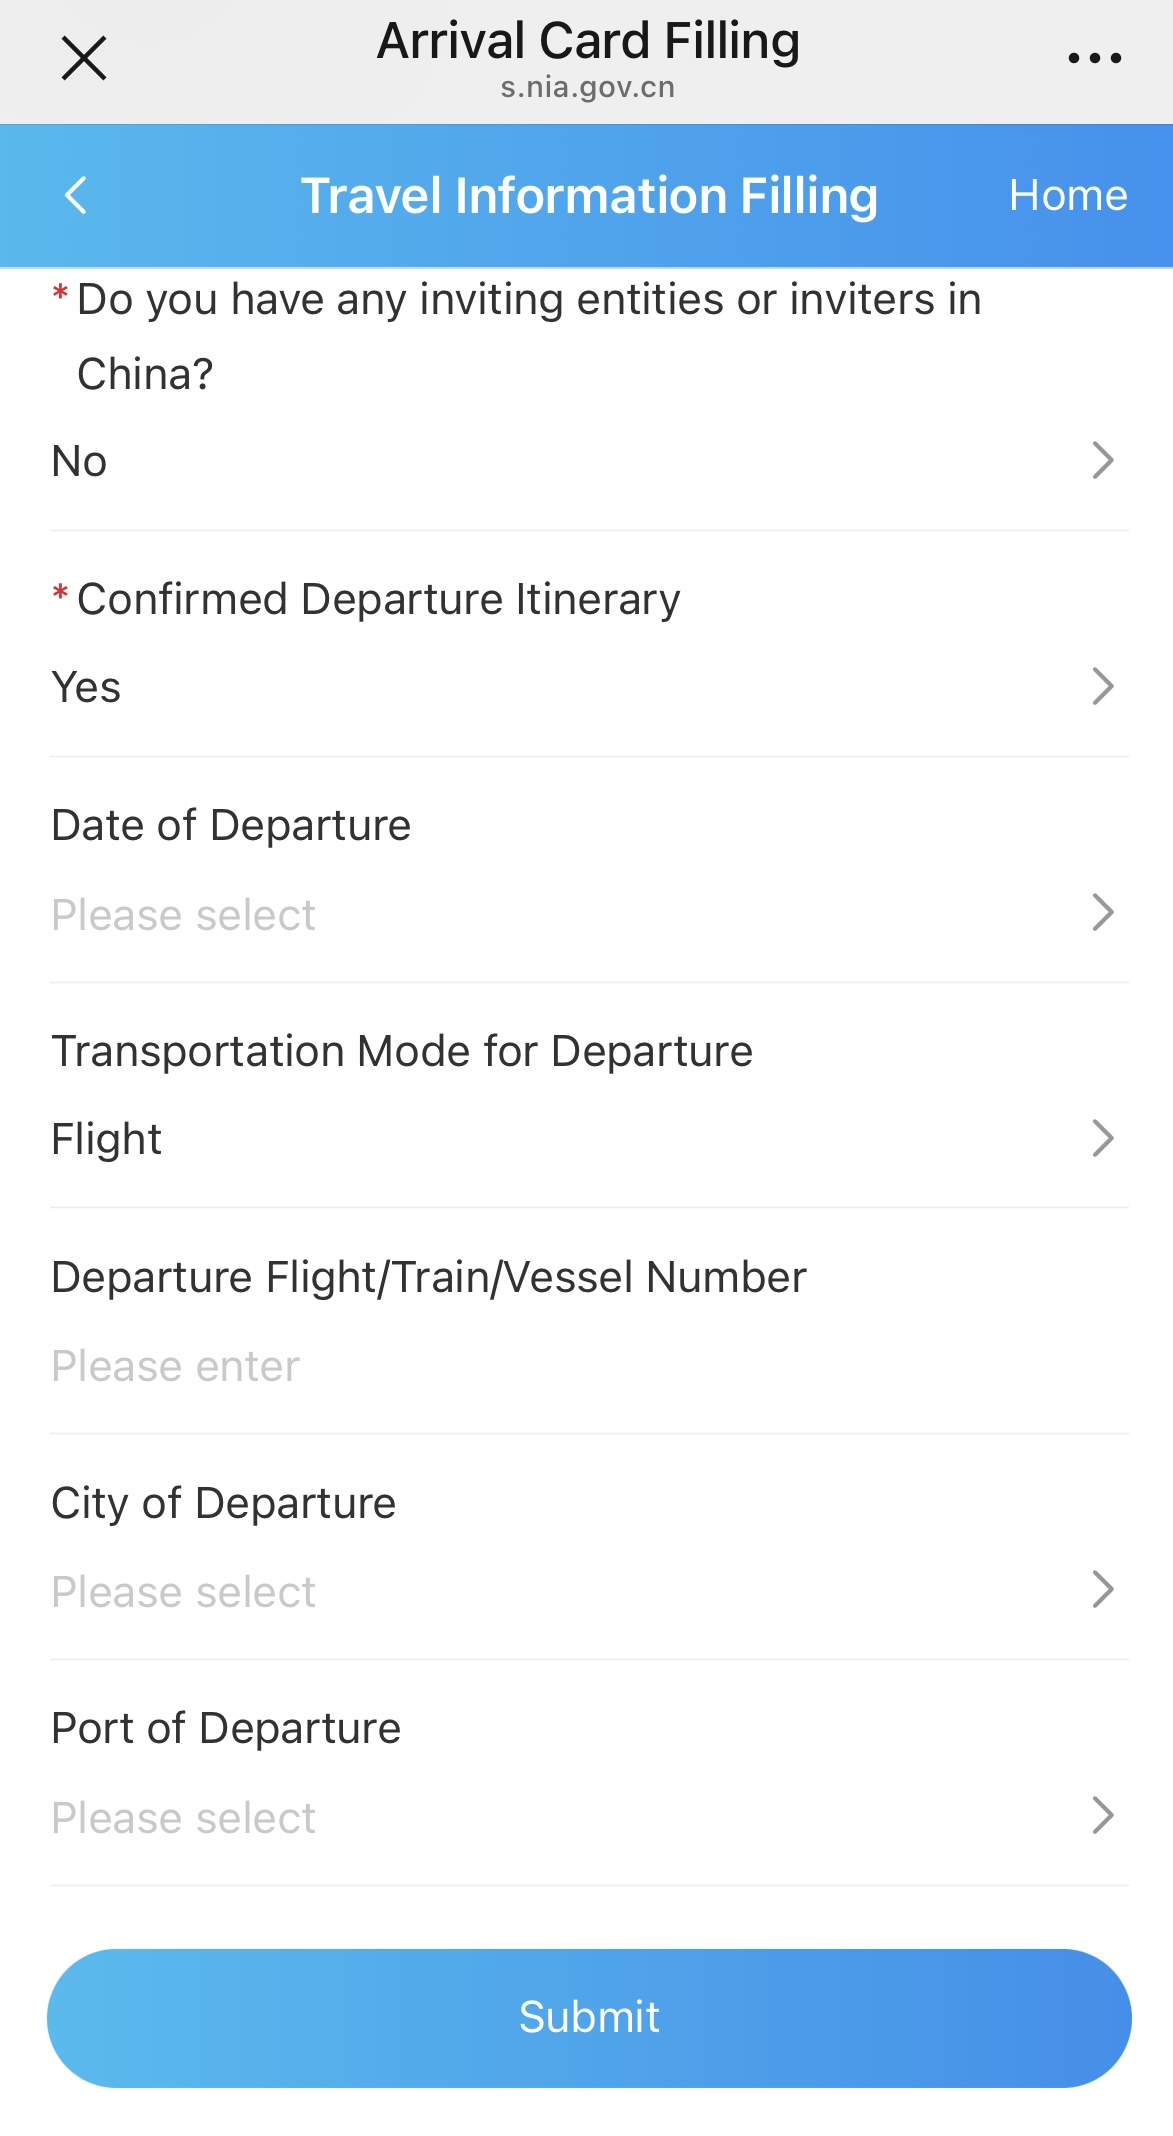1173x2136 pixels.
Task: Change the transportation mode from Flight
Action: 589,1139
